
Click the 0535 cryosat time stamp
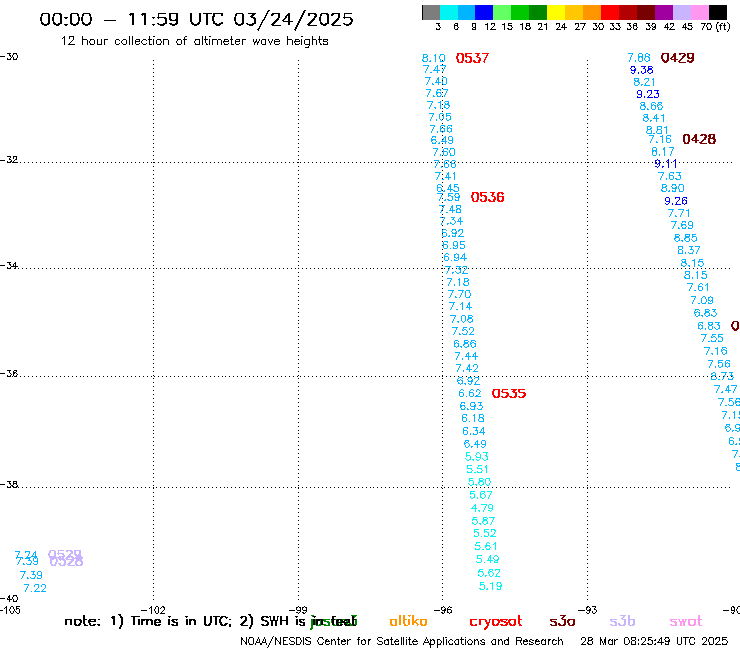(509, 394)
